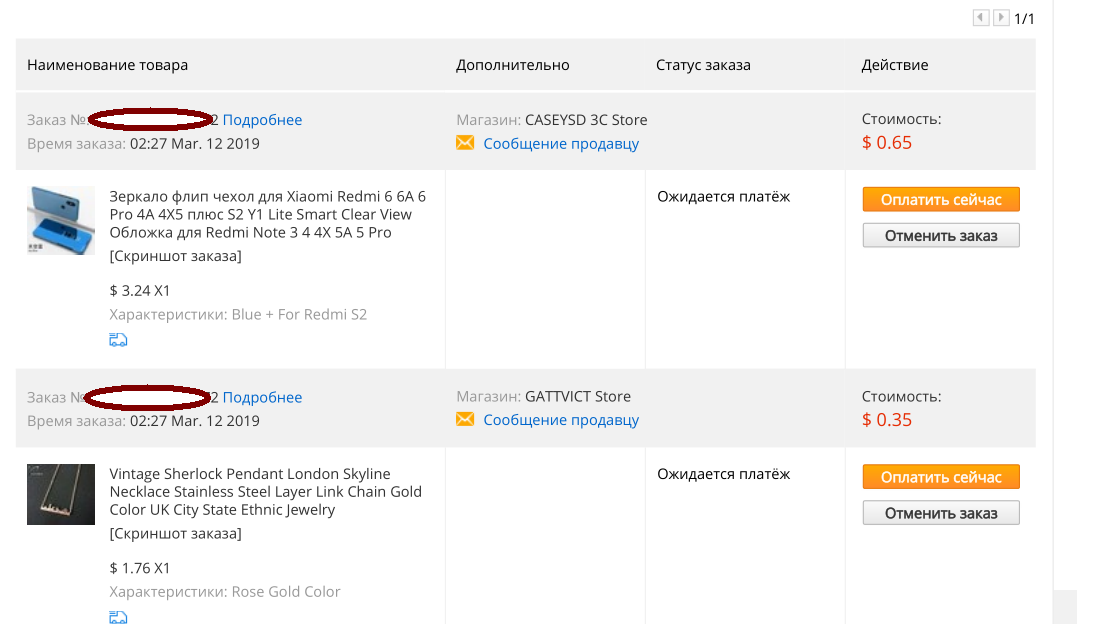Open Подробнее details for second order
Viewport: 1096px width, 624px height.
(x=262, y=397)
